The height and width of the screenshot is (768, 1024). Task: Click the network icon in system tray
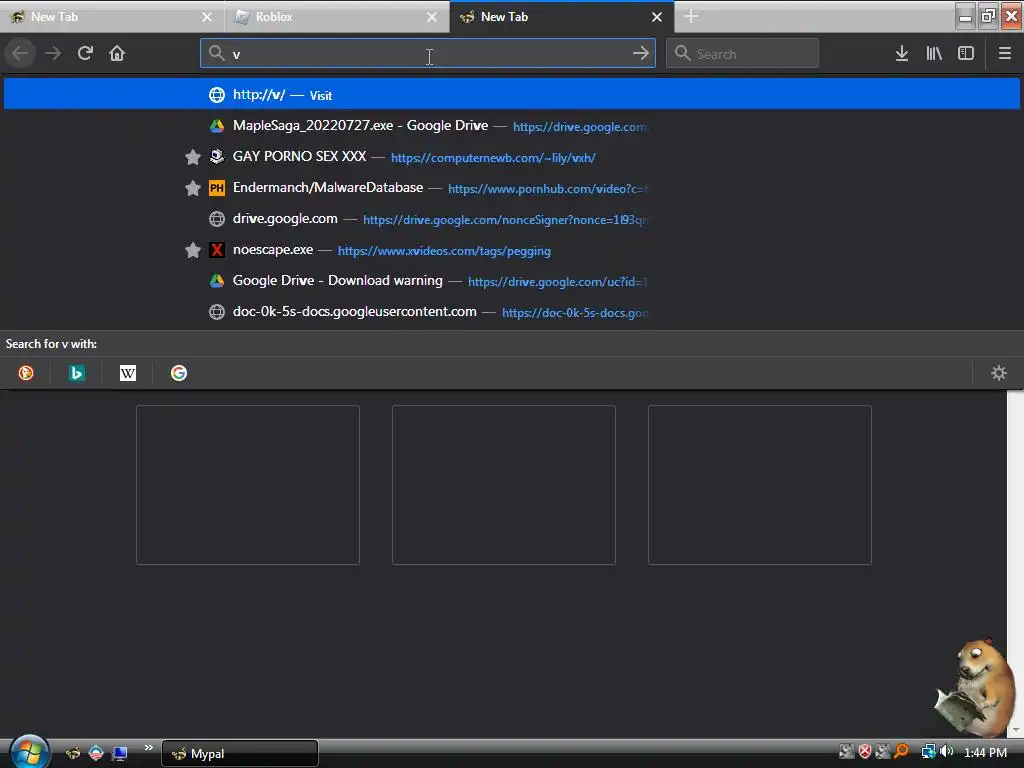click(x=928, y=752)
